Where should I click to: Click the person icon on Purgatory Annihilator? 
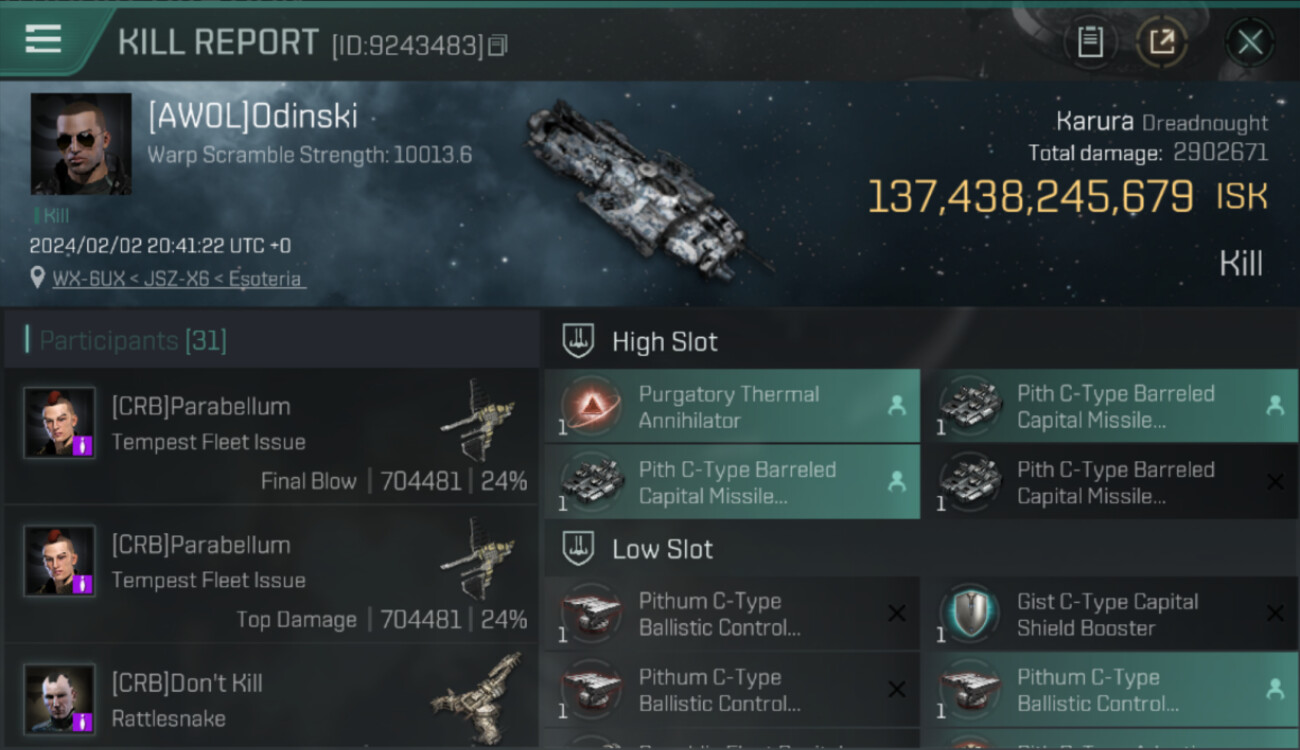point(896,406)
